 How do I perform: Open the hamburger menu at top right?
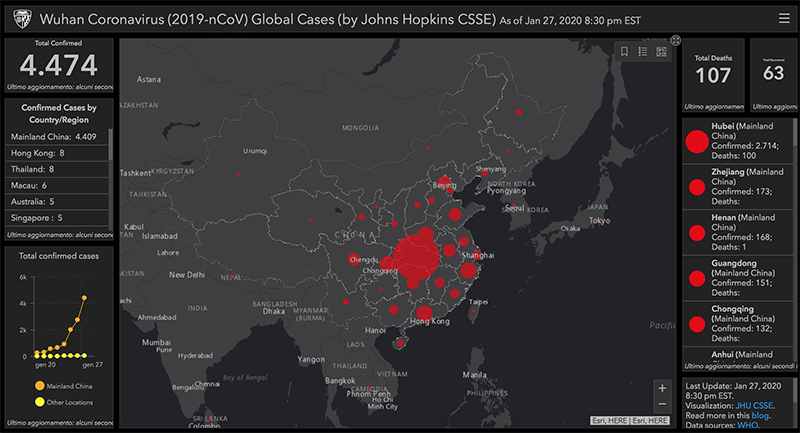784,18
